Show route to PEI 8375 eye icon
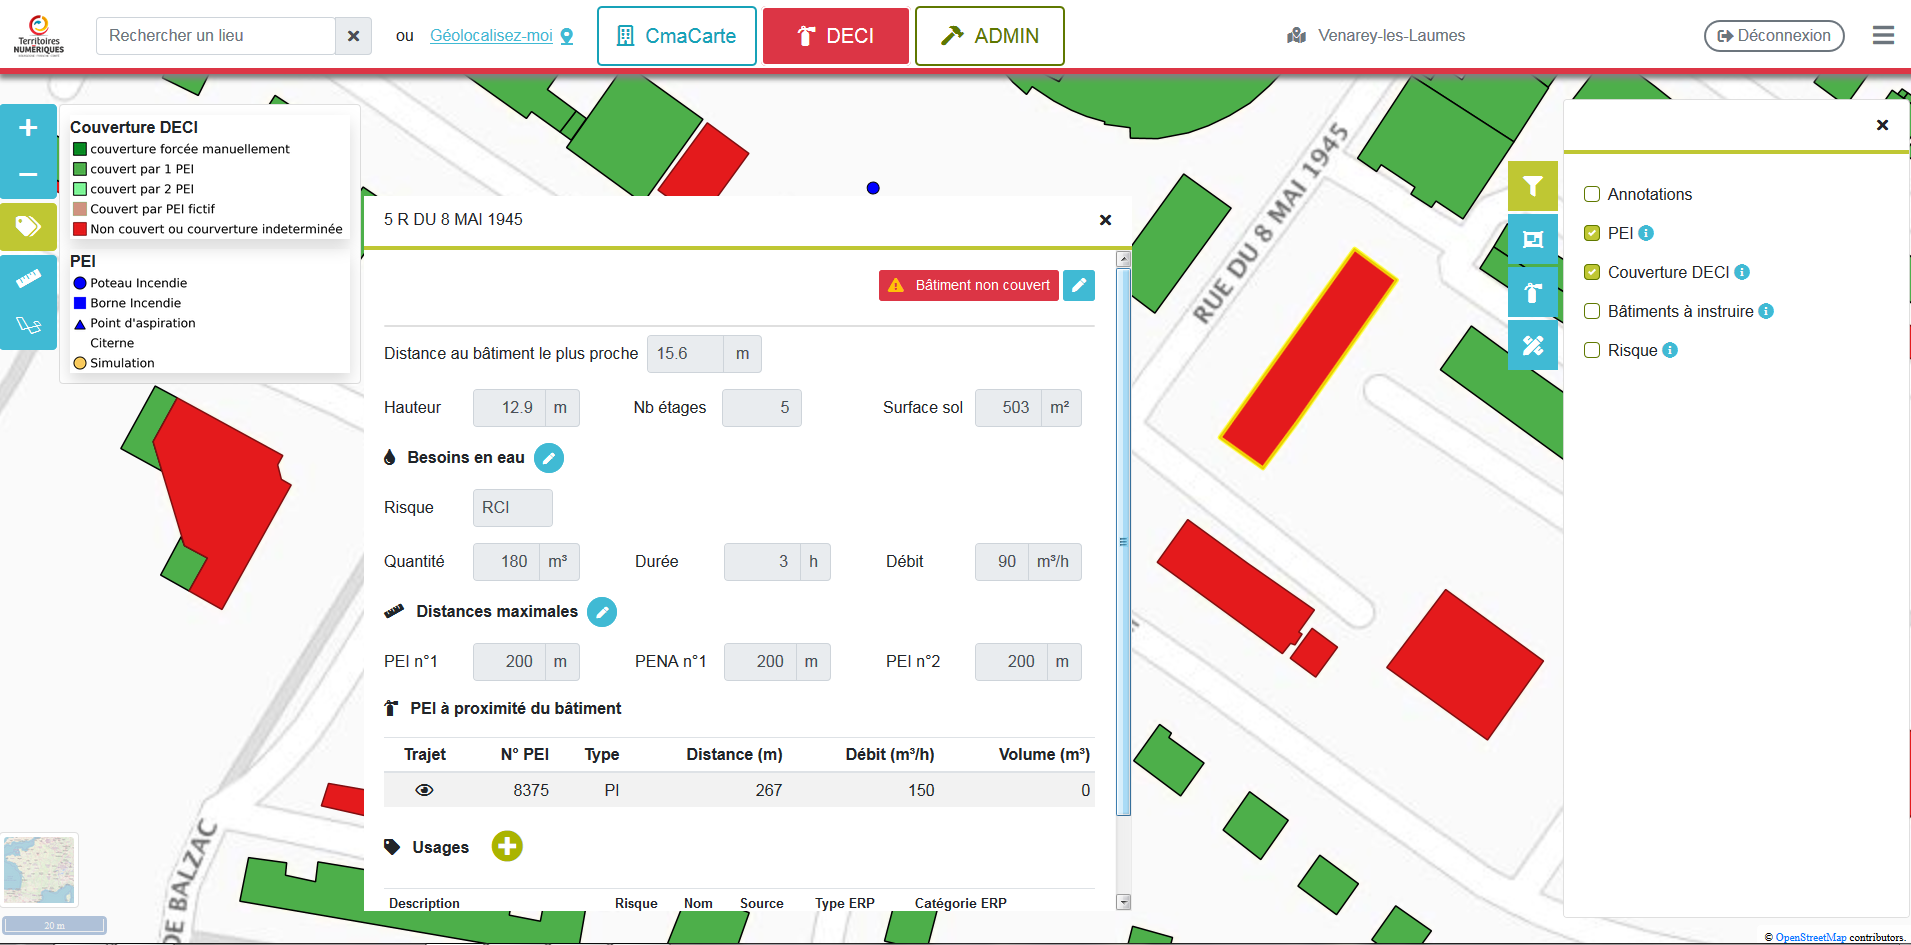This screenshot has width=1911, height=945. [424, 790]
